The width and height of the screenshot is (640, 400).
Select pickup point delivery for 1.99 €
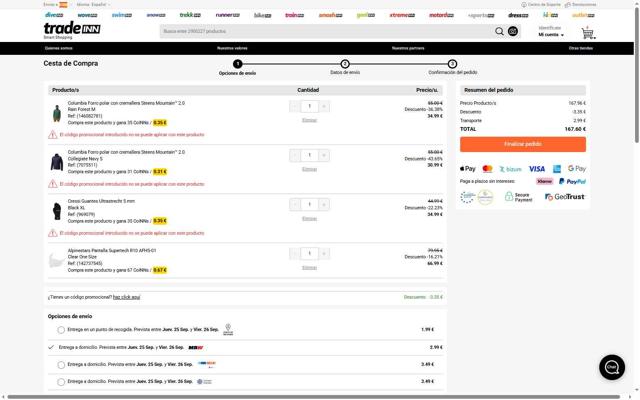(61, 330)
